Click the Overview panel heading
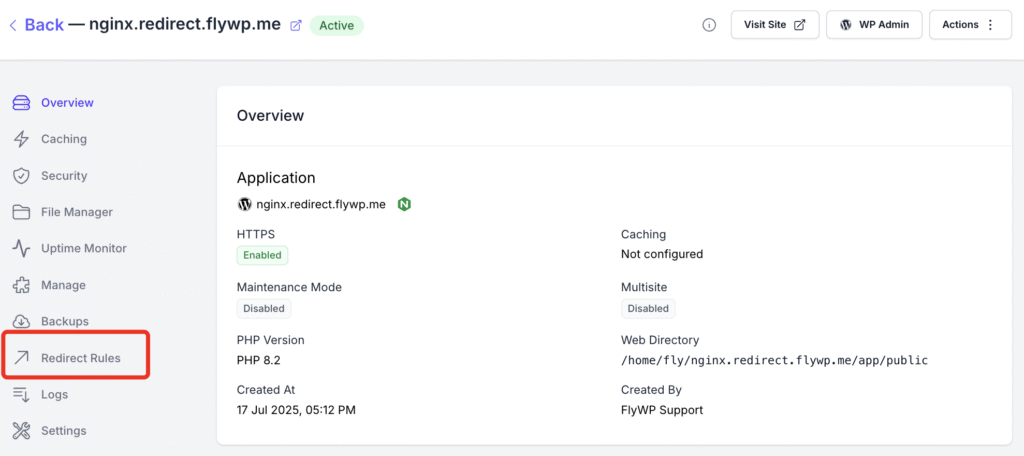Image resolution: width=1024 pixels, height=456 pixels. [x=270, y=116]
